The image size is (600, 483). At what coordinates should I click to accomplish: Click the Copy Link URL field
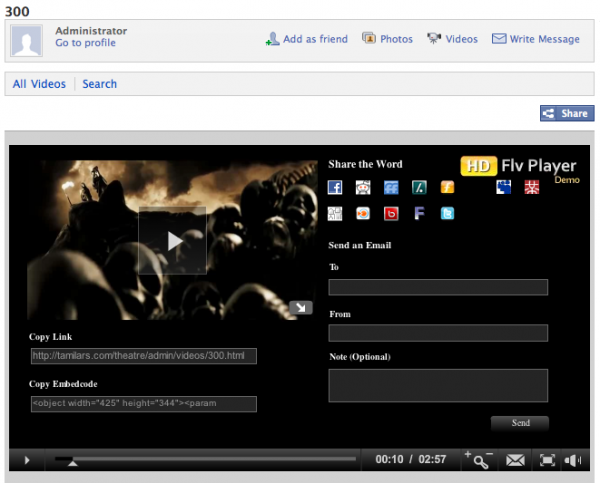pyautogui.click(x=144, y=356)
